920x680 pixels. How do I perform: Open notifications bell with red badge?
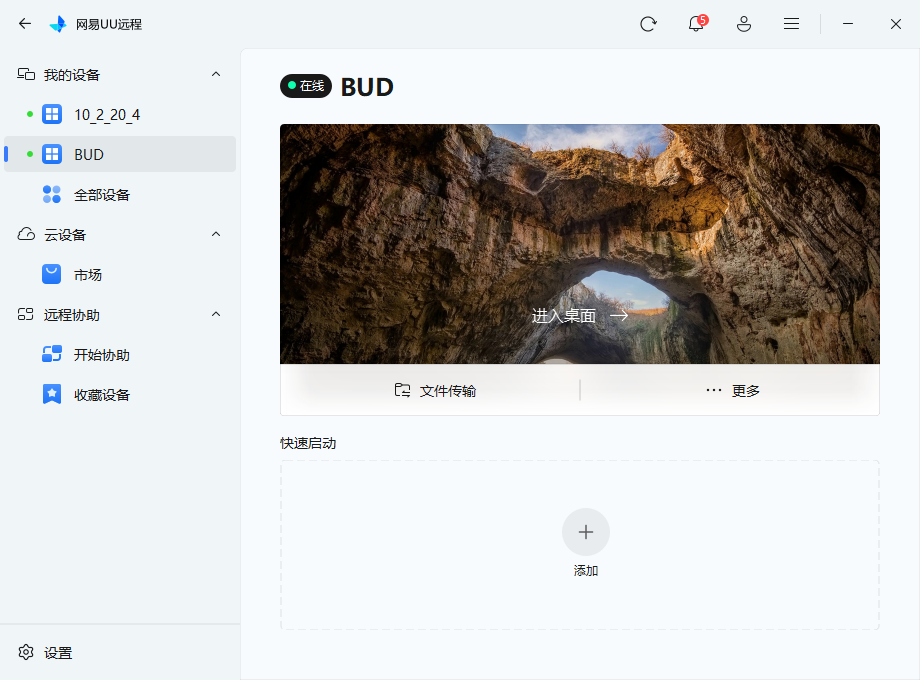[x=696, y=24]
